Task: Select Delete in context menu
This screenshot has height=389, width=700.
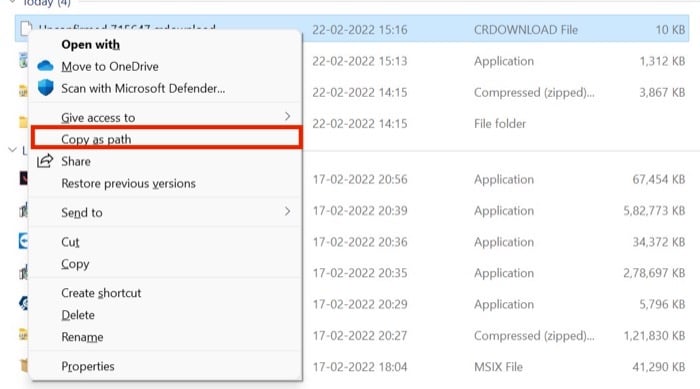Action: coord(78,315)
